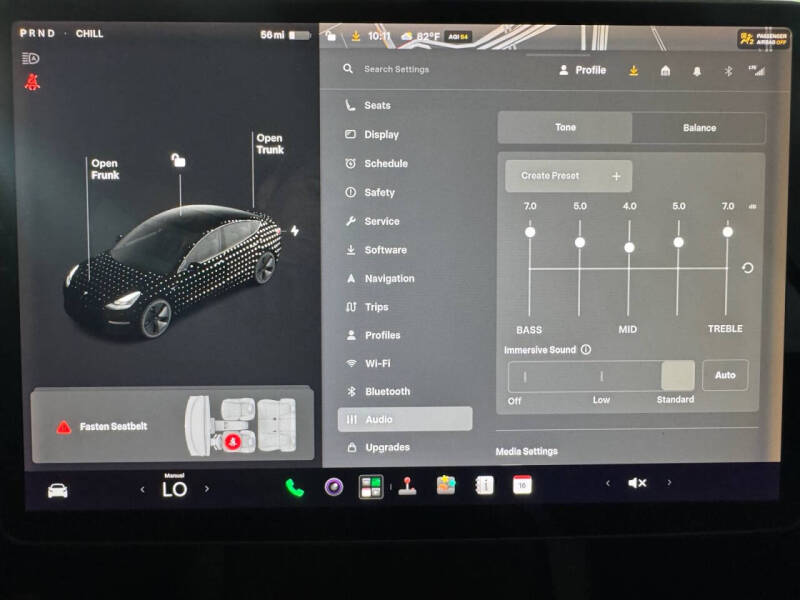The image size is (800, 600).
Task: Tap the lock icon in the map status bar
Action: coord(331,36)
